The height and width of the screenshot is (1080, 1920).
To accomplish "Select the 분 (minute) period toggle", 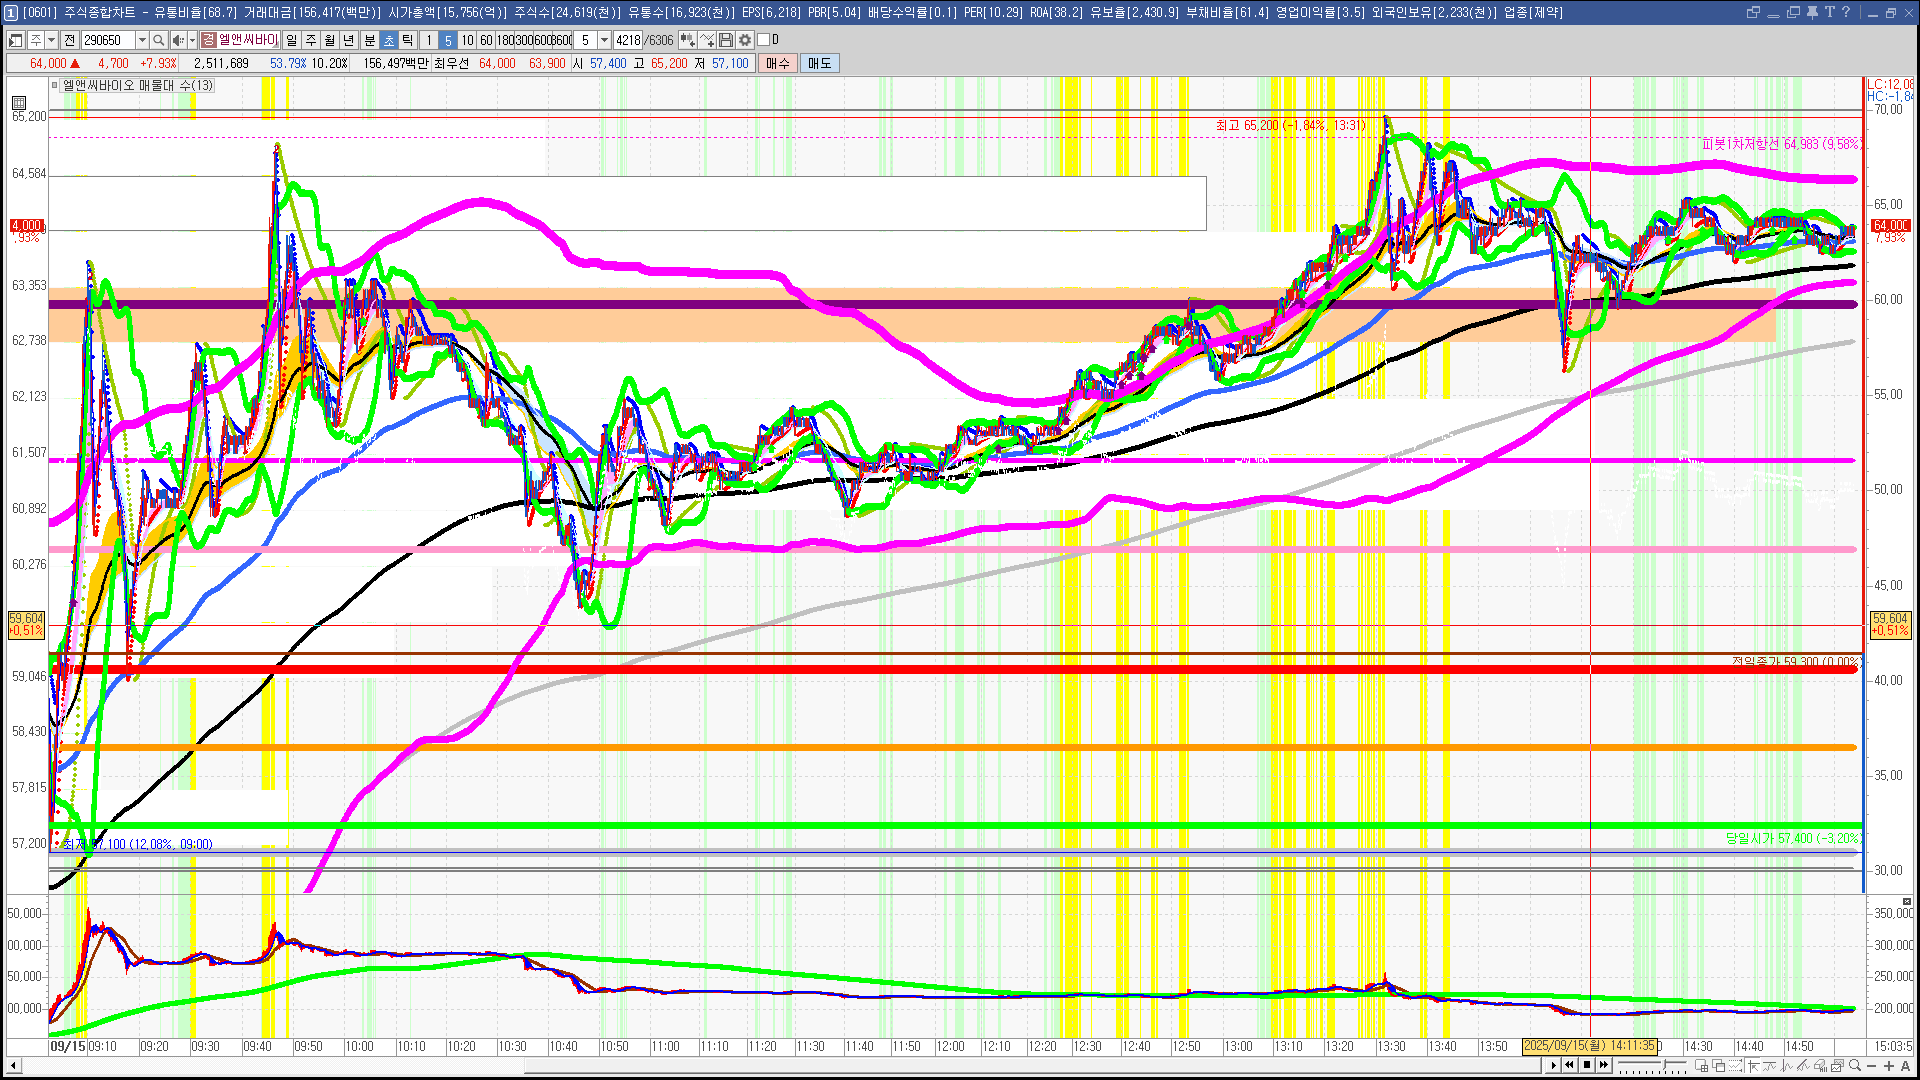I will pyautogui.click(x=369, y=40).
